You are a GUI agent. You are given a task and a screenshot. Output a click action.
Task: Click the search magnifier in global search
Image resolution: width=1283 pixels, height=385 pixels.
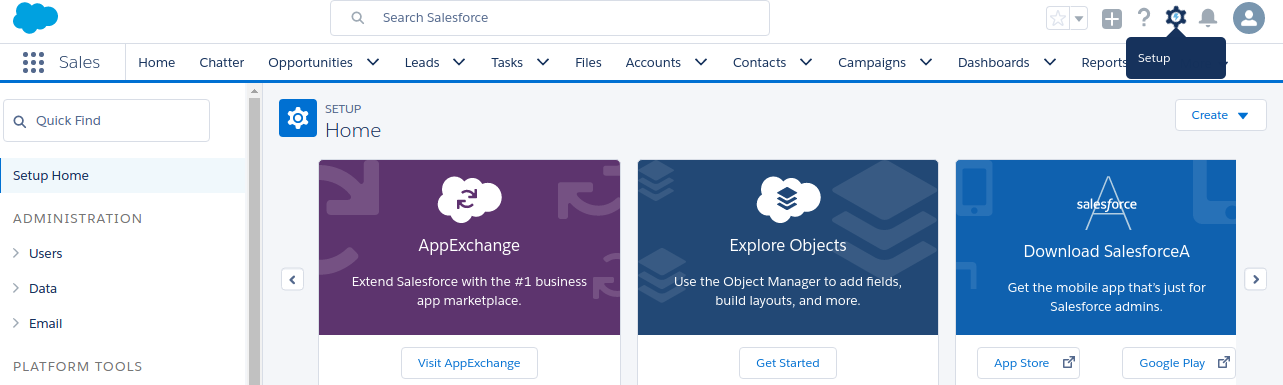(357, 18)
